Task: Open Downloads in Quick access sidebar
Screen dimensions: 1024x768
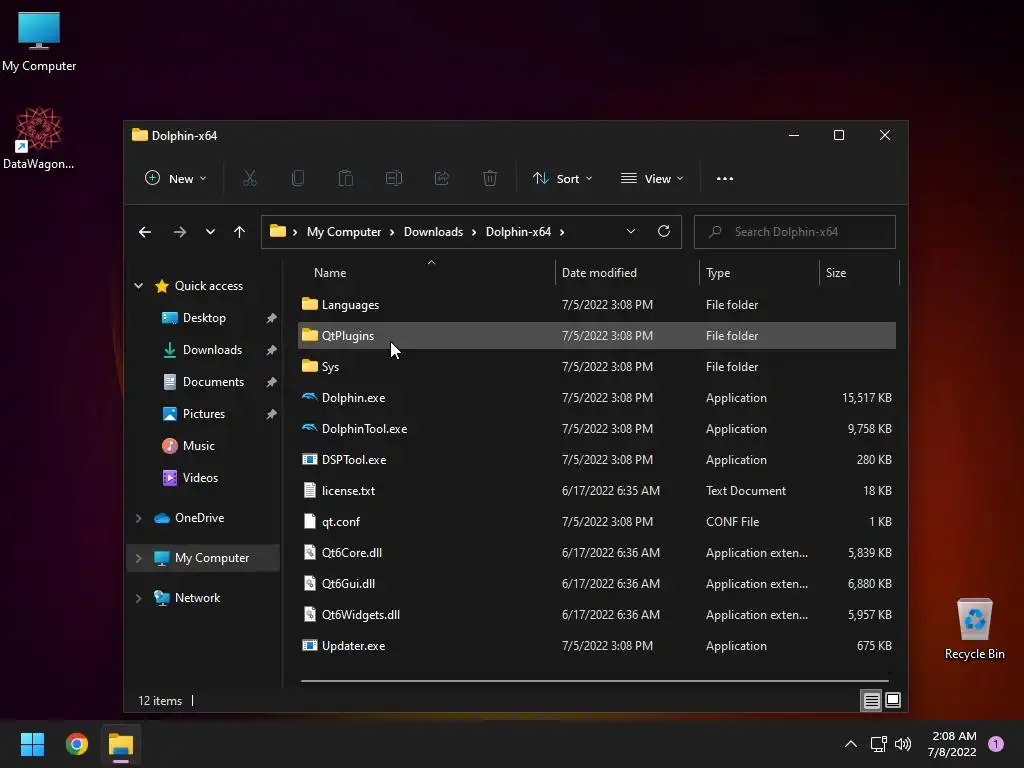Action: coord(212,349)
